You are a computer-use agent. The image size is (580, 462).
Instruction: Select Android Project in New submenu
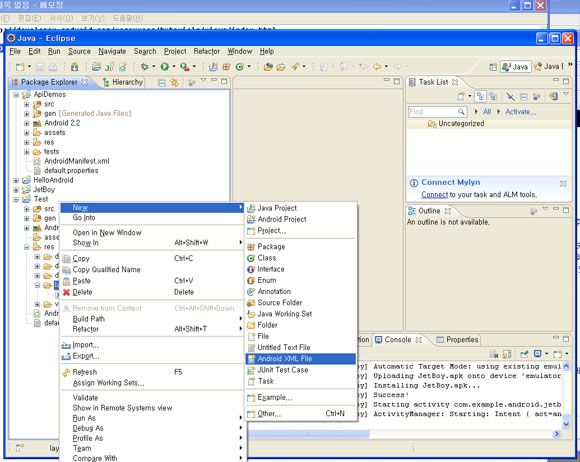[300, 219]
